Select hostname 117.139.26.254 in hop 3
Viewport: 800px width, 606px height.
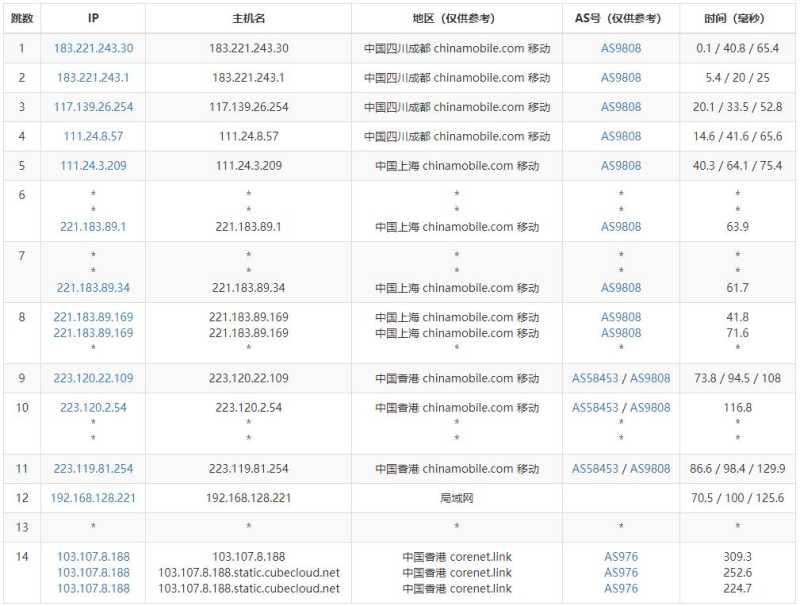point(248,107)
